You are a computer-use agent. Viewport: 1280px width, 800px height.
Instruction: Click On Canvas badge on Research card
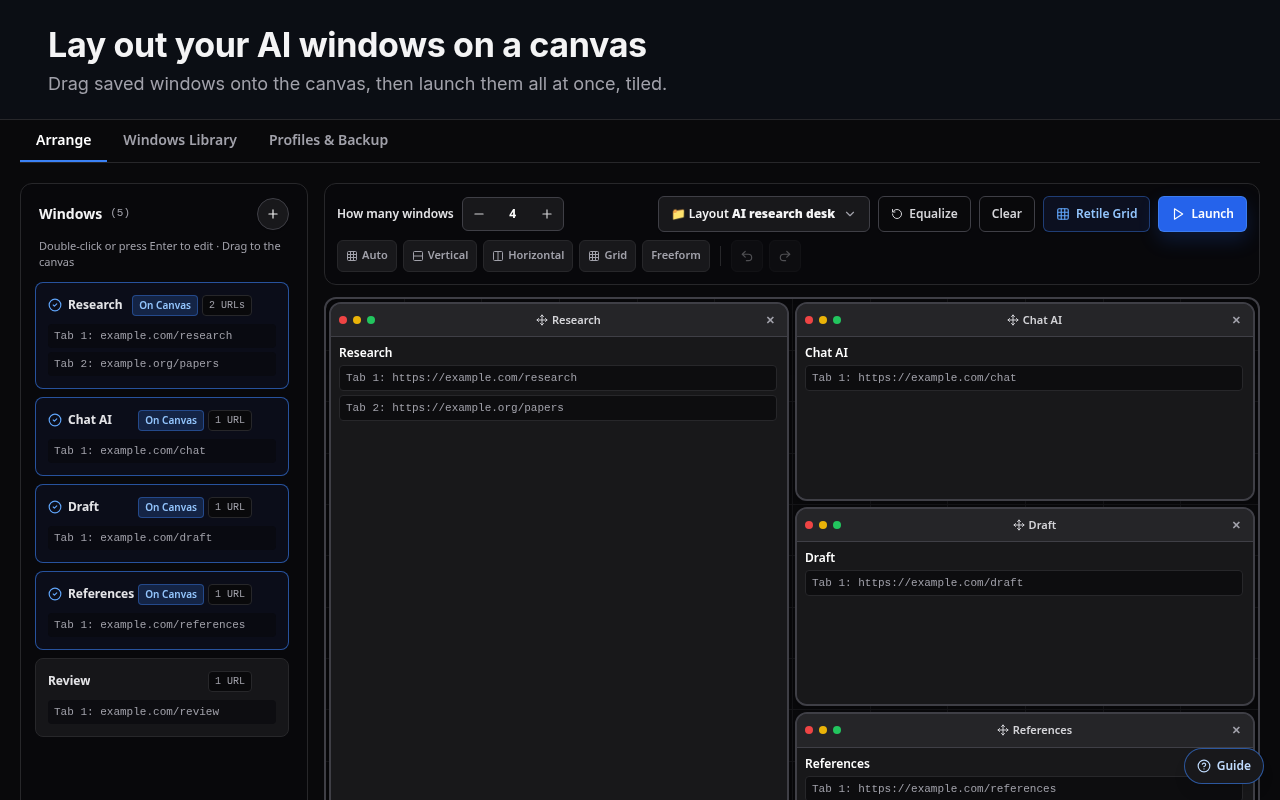(x=165, y=305)
